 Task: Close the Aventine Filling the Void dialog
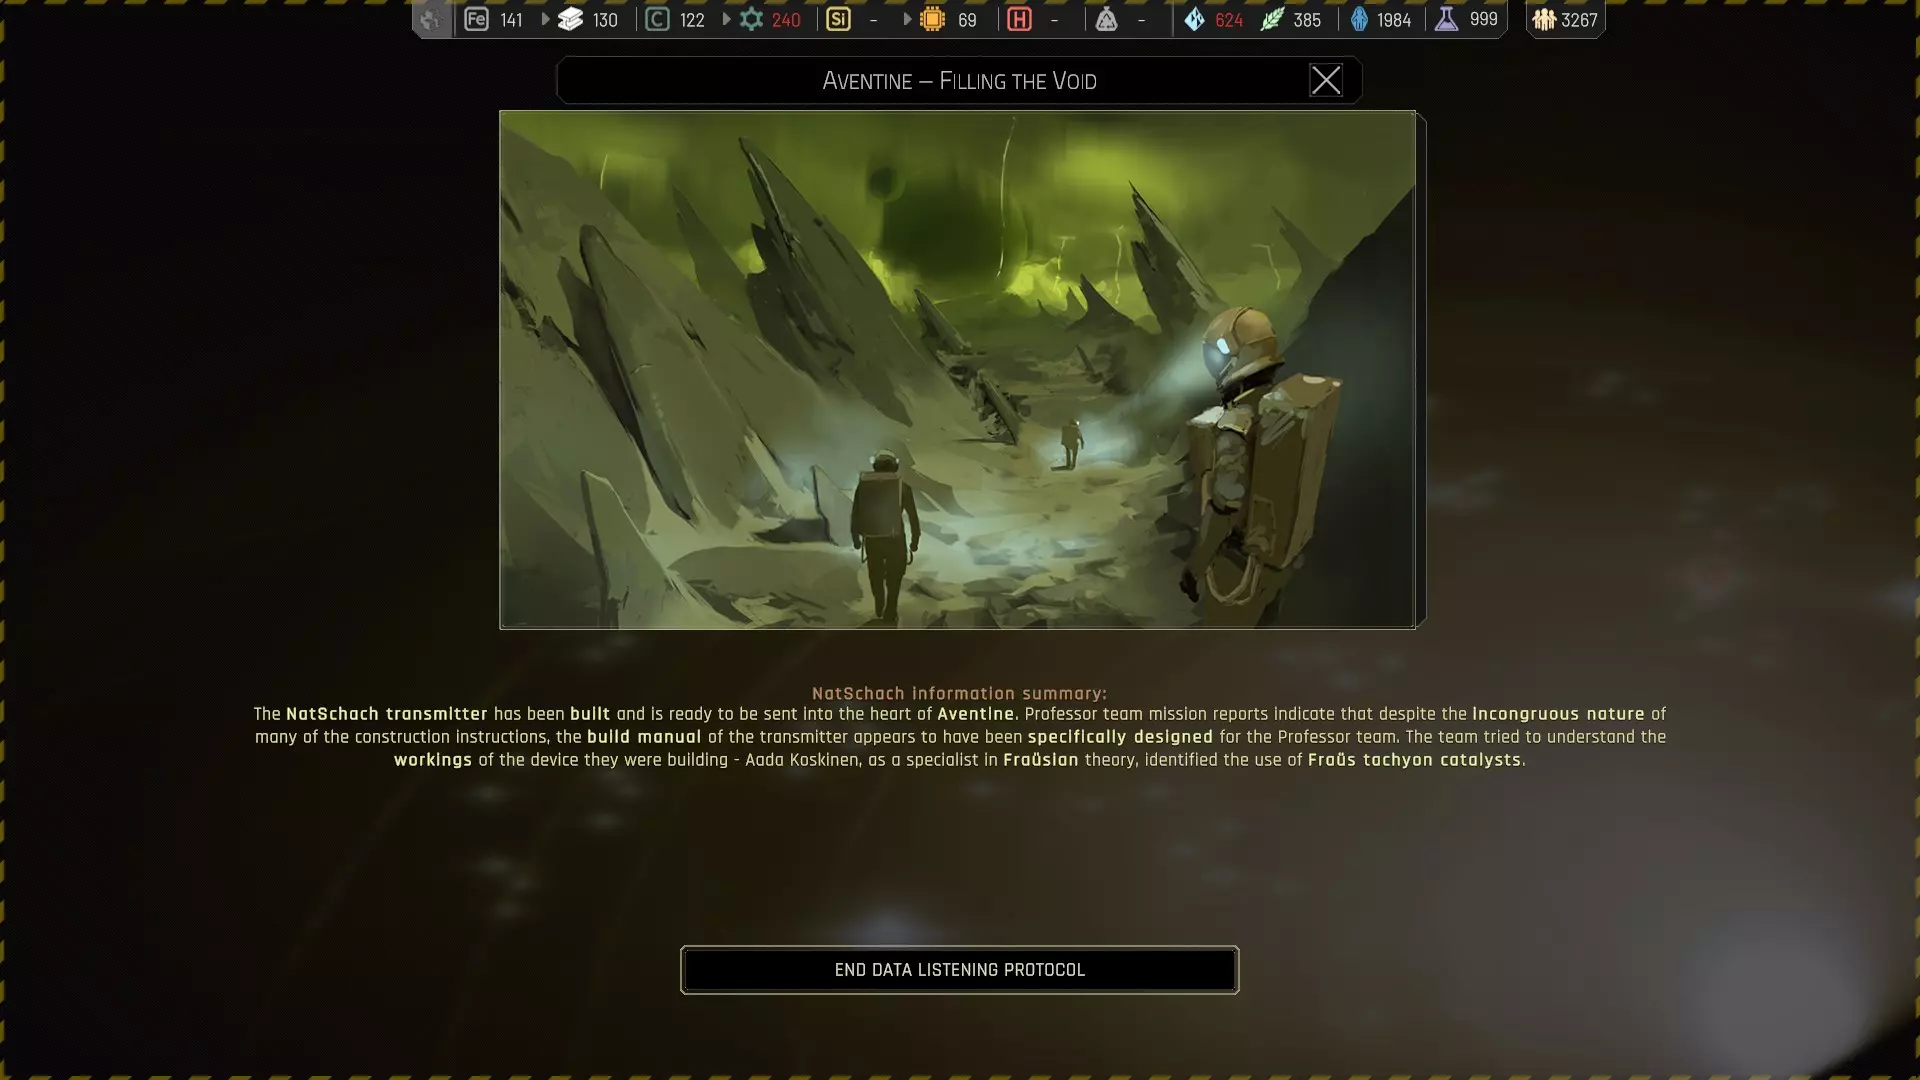1326,80
